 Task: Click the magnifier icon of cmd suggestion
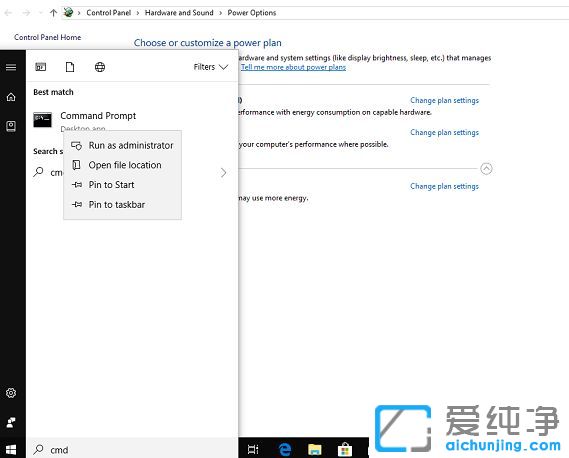pos(38,172)
